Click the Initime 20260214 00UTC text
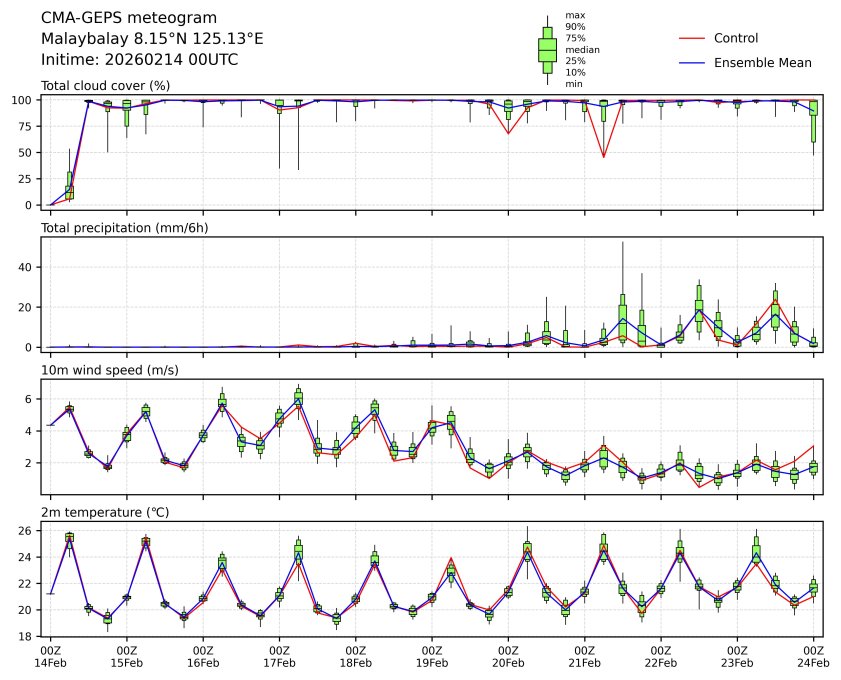 coord(139,60)
